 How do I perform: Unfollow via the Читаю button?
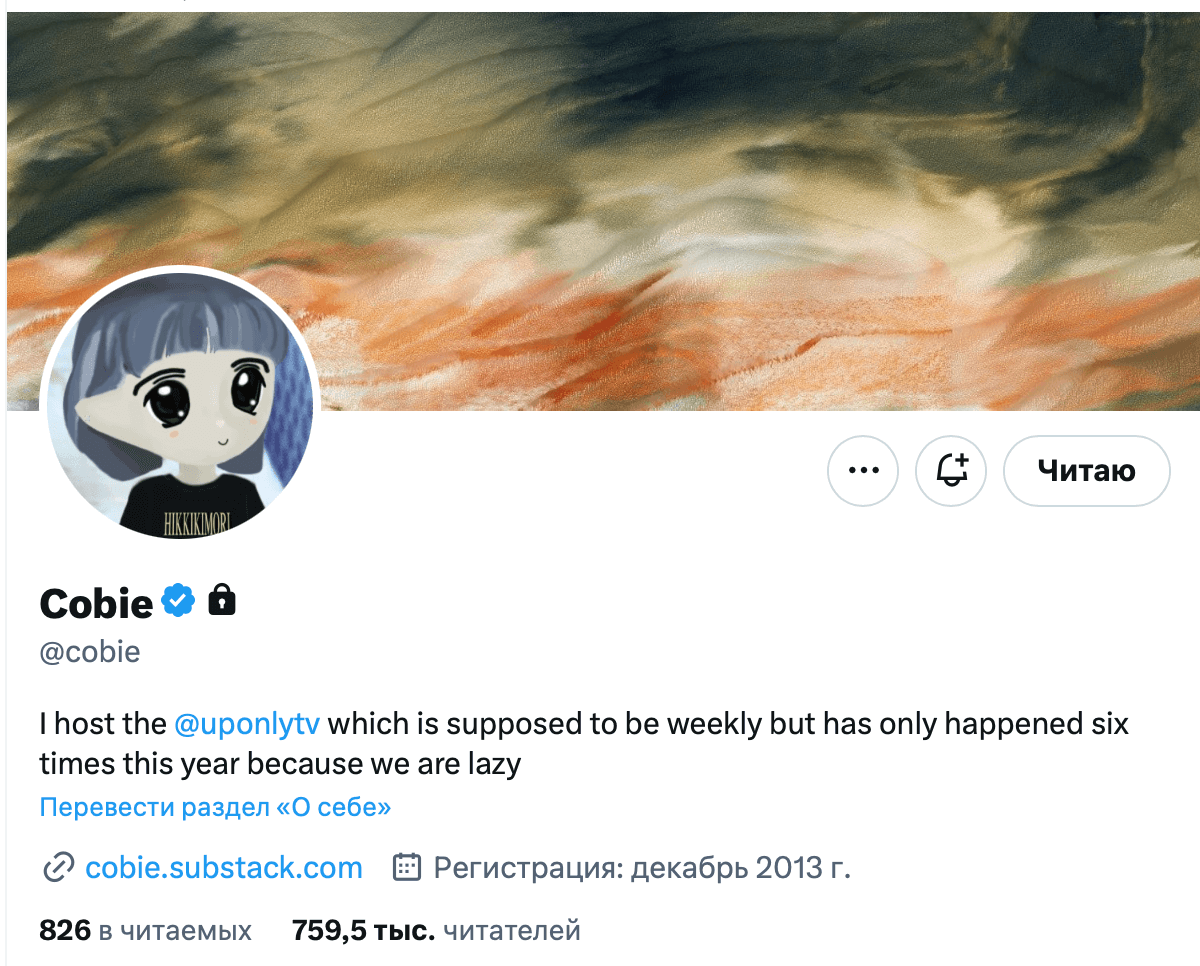pyautogui.click(x=1086, y=469)
